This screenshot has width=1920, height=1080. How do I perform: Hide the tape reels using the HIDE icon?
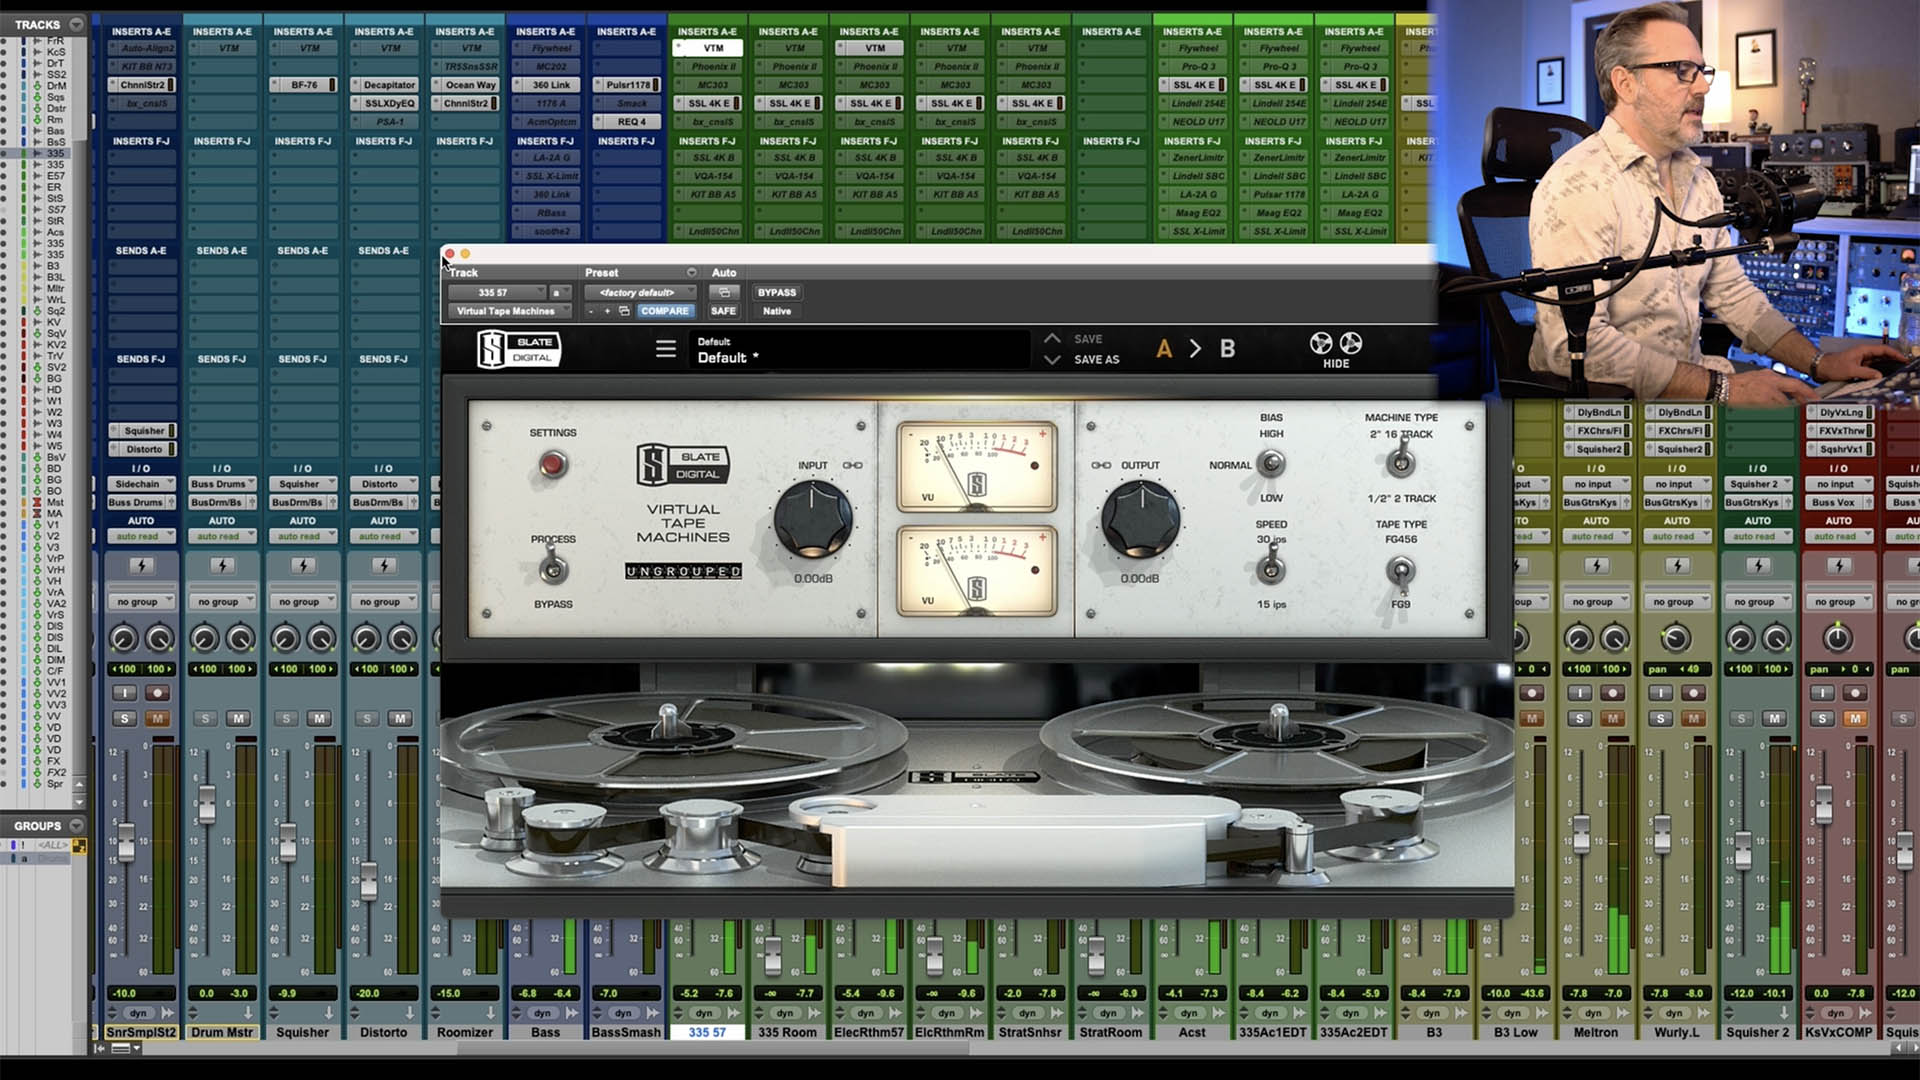[x=1336, y=350]
